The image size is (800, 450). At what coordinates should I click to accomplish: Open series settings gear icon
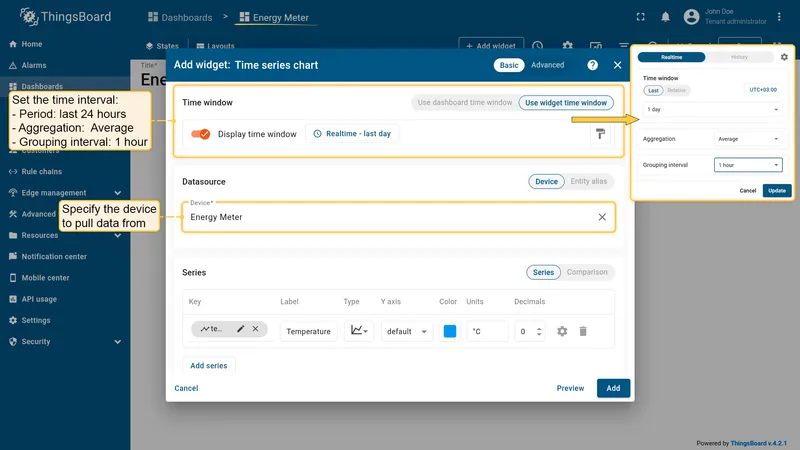(562, 331)
